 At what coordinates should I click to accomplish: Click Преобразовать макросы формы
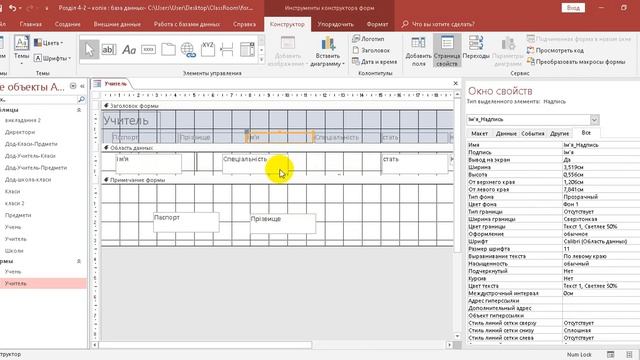(x=576, y=62)
